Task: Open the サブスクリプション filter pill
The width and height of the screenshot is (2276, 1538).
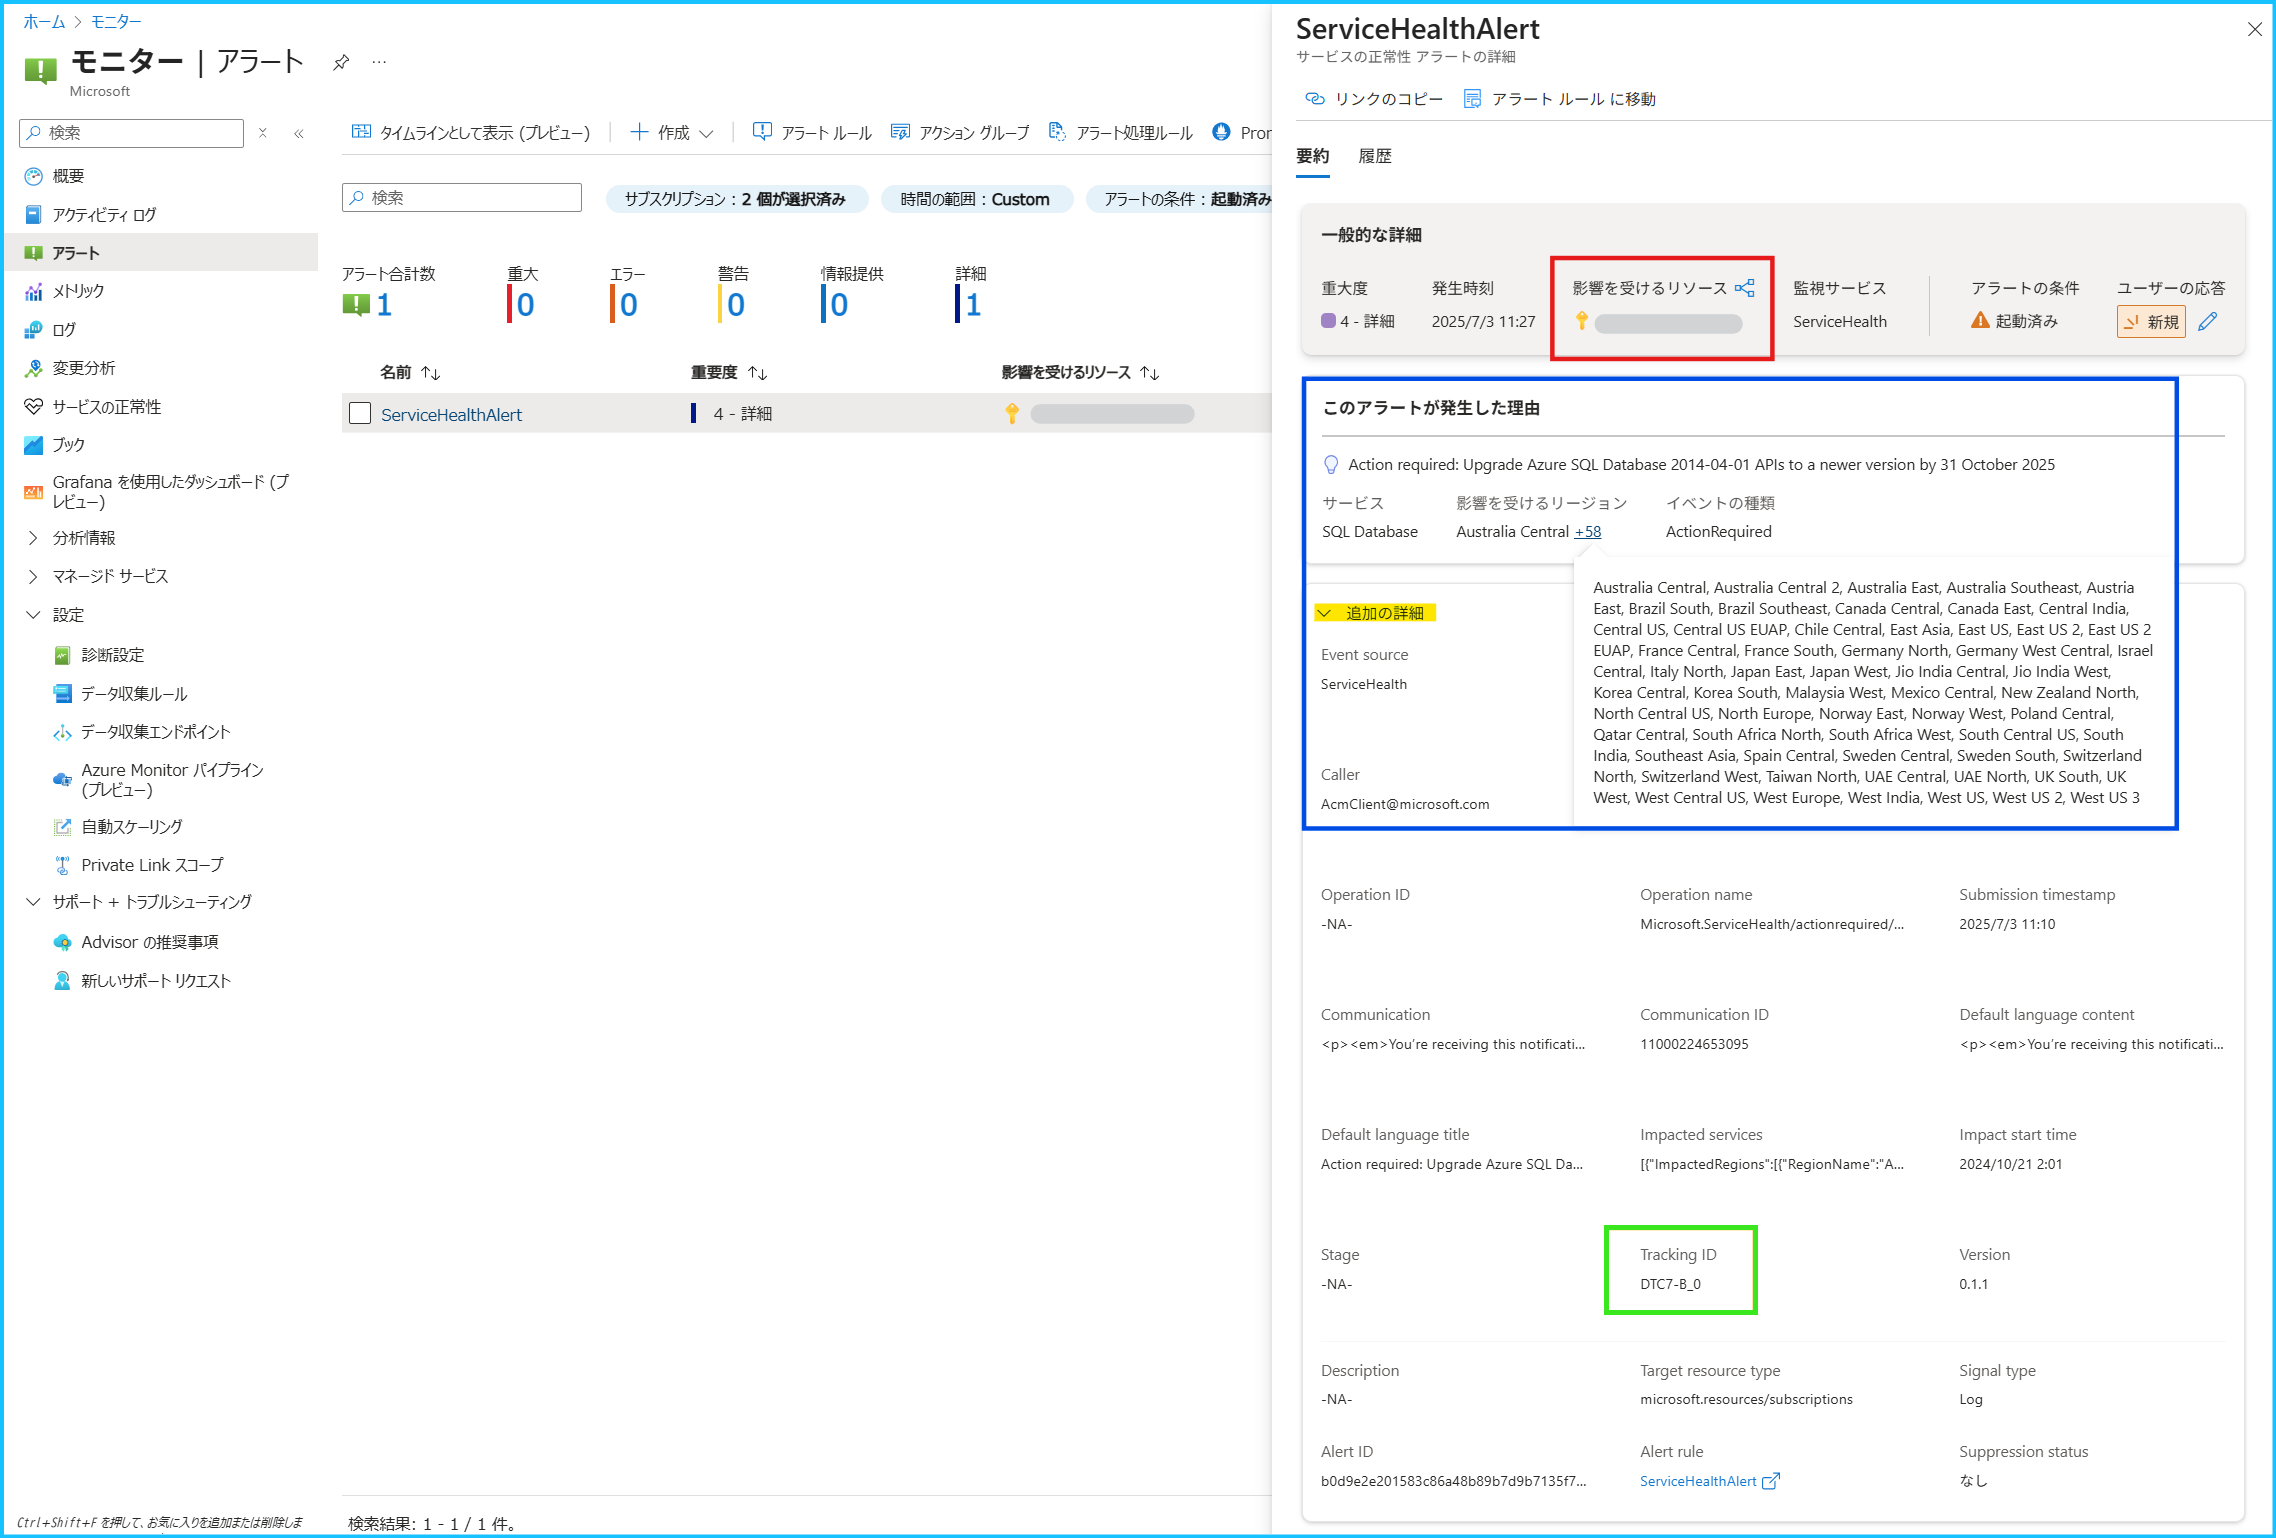Action: coord(736,199)
